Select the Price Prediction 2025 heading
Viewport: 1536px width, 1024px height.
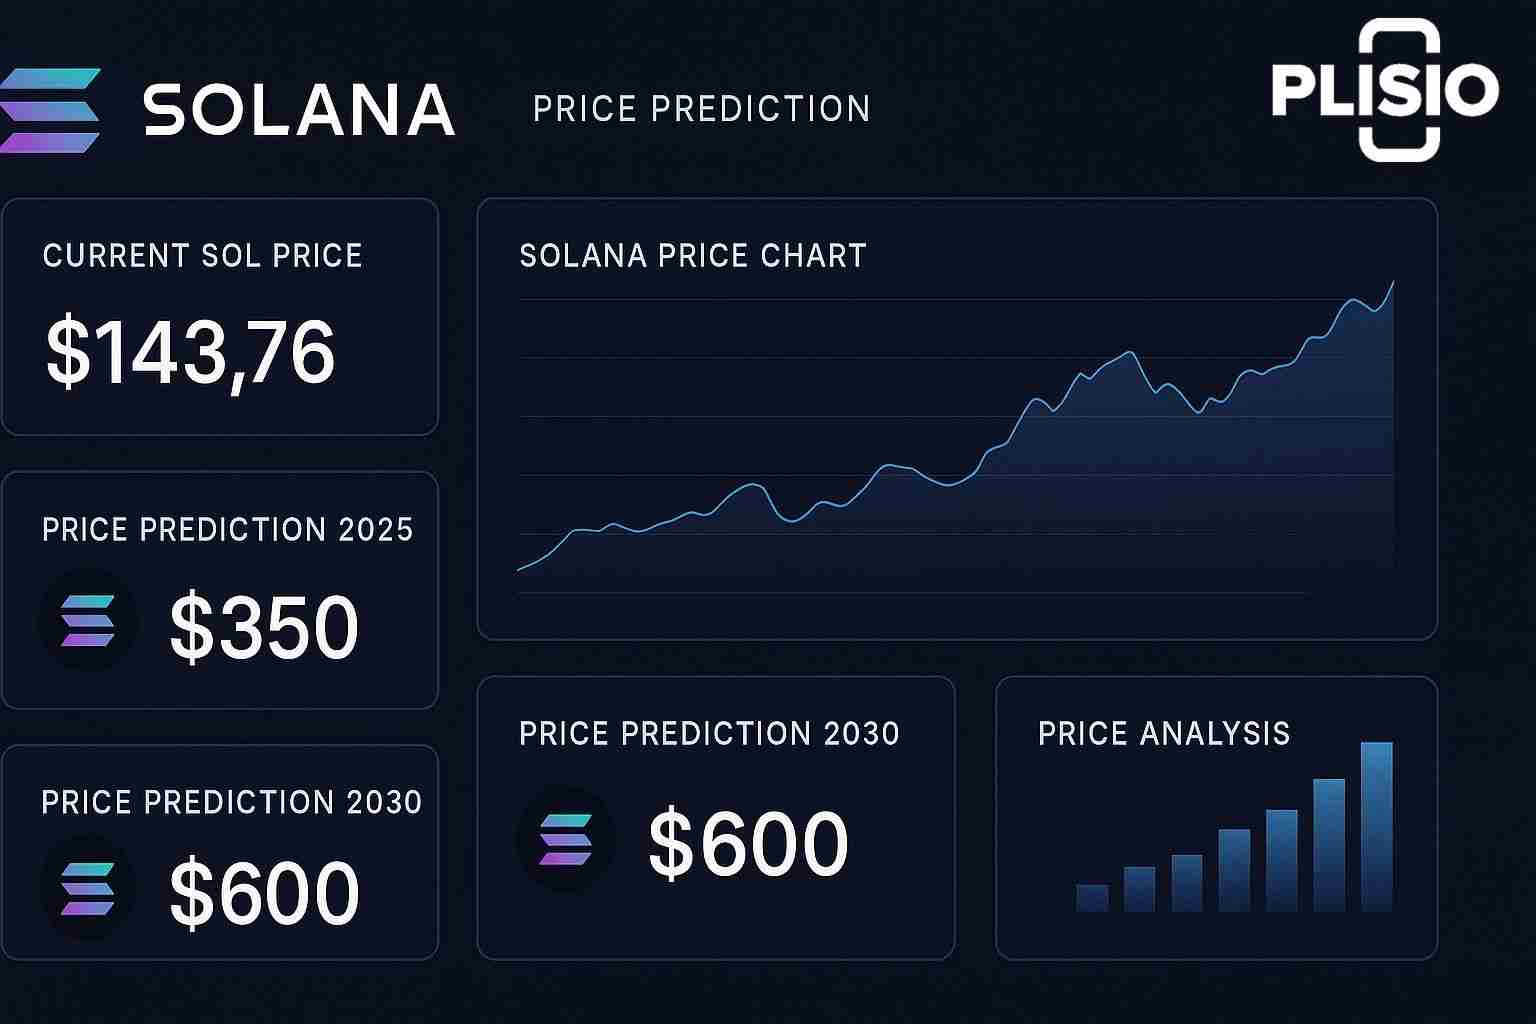(227, 529)
